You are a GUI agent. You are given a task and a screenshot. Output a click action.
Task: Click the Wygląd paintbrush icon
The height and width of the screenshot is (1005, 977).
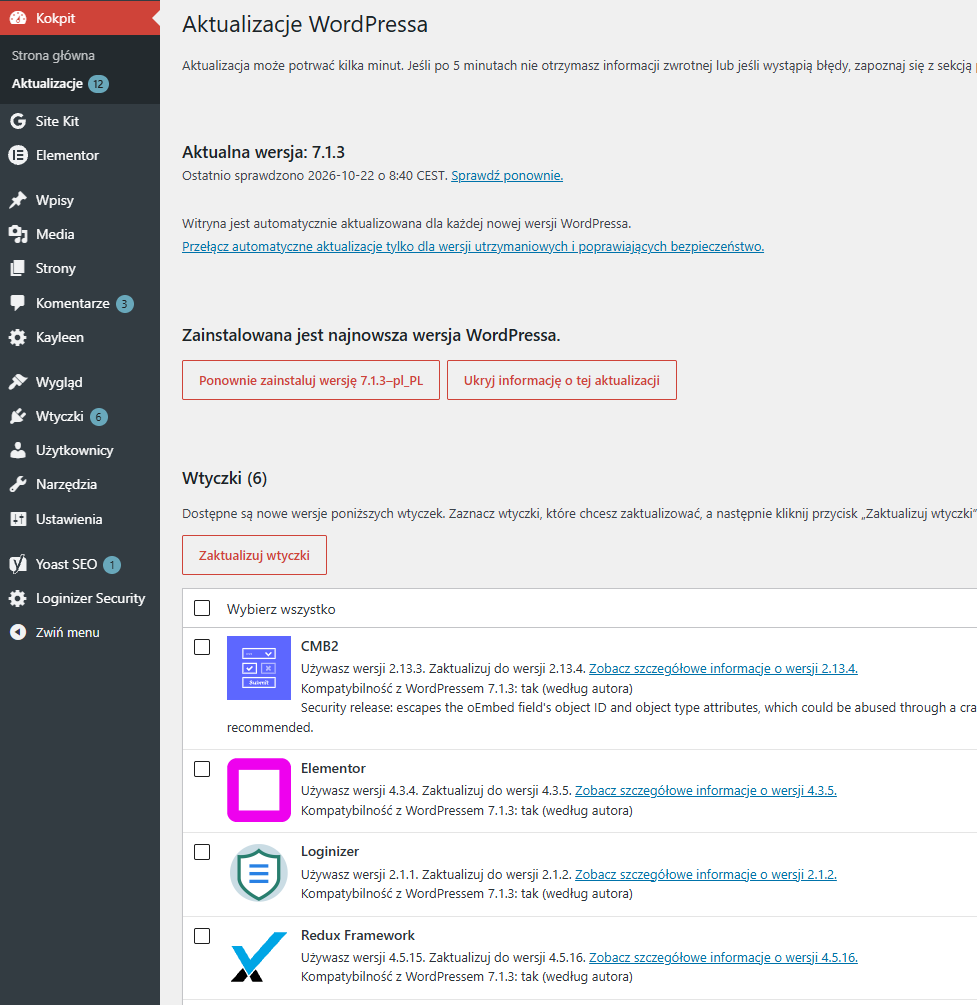[x=18, y=382]
